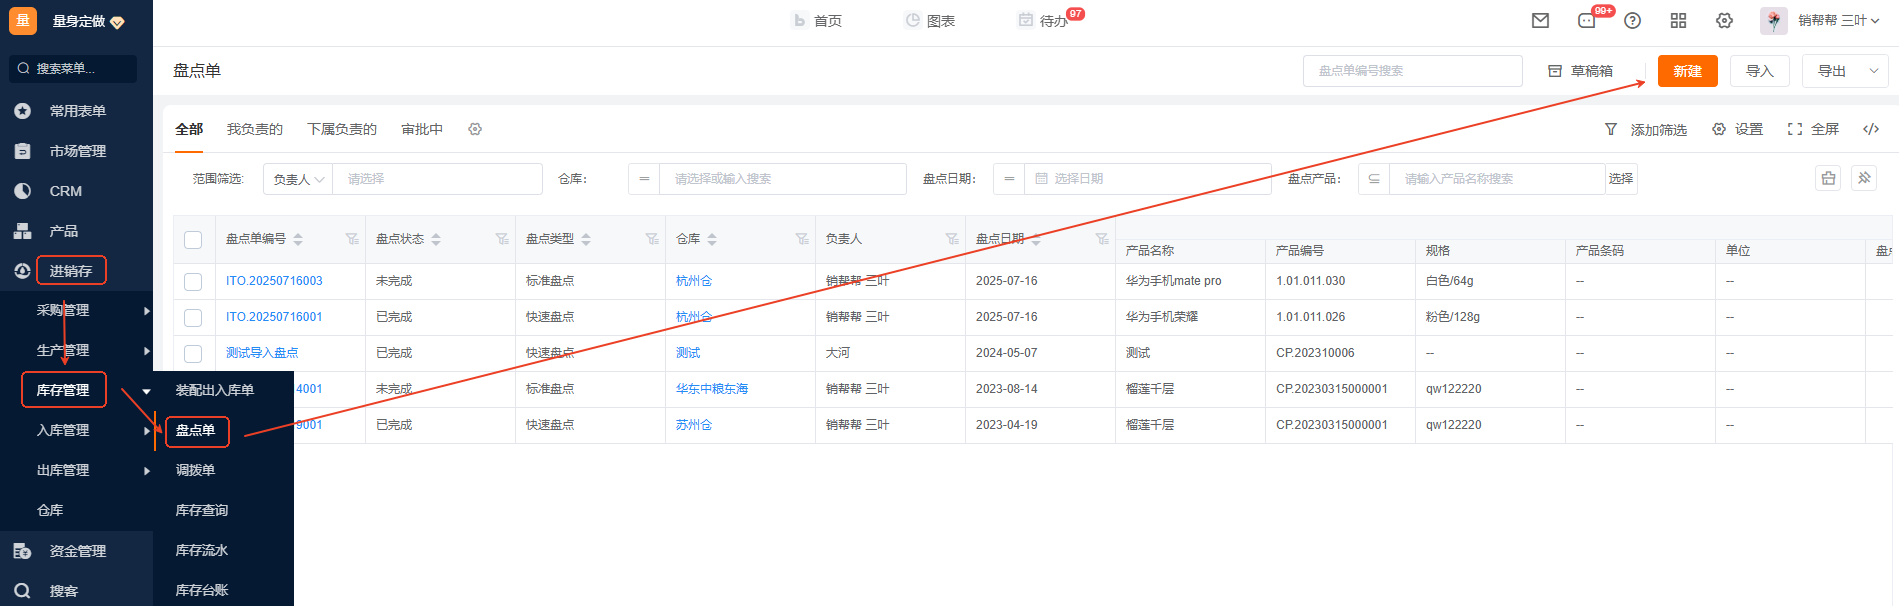Click the 量 app logo
The width and height of the screenshot is (1899, 606).
(23, 21)
